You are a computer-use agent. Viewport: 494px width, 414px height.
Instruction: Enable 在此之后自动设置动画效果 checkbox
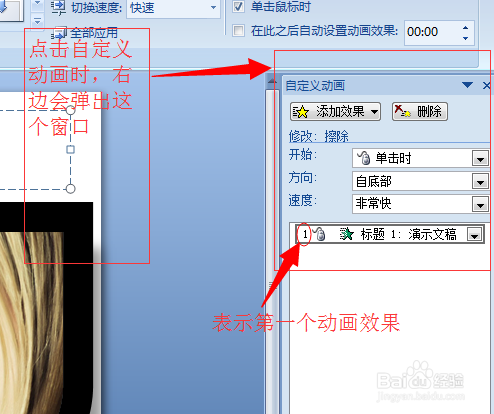[x=238, y=30]
